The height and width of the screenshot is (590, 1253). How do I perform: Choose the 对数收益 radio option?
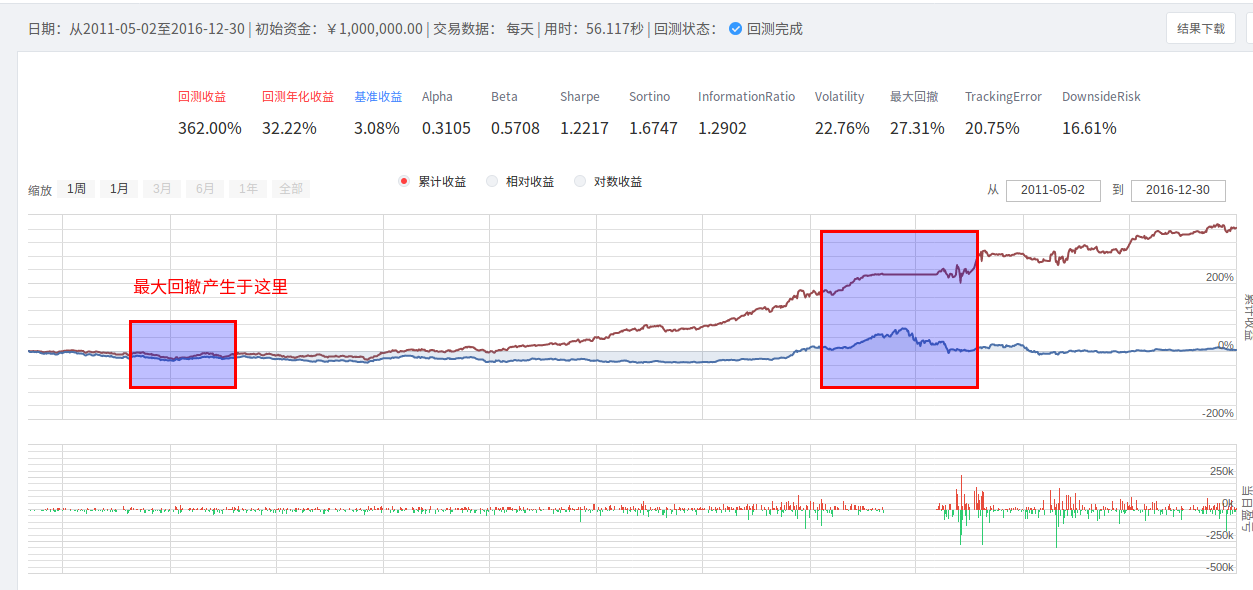579,182
